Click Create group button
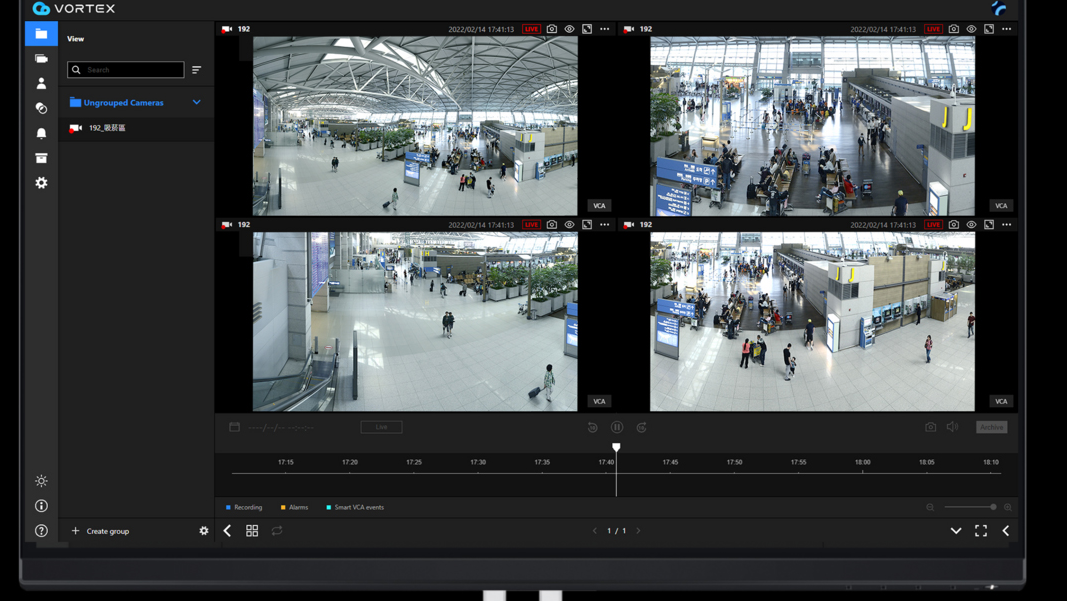Viewport: 1067px width, 601px height. [100, 531]
